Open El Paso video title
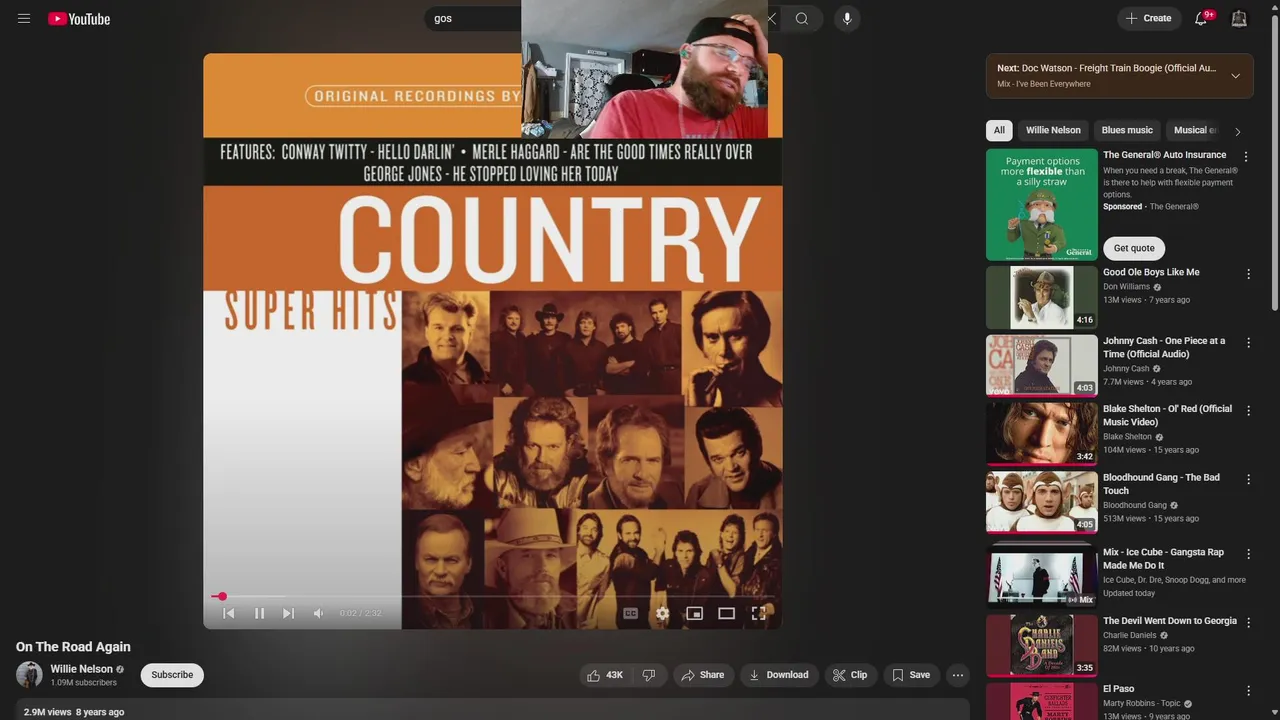Image resolution: width=1280 pixels, height=720 pixels. point(1119,689)
